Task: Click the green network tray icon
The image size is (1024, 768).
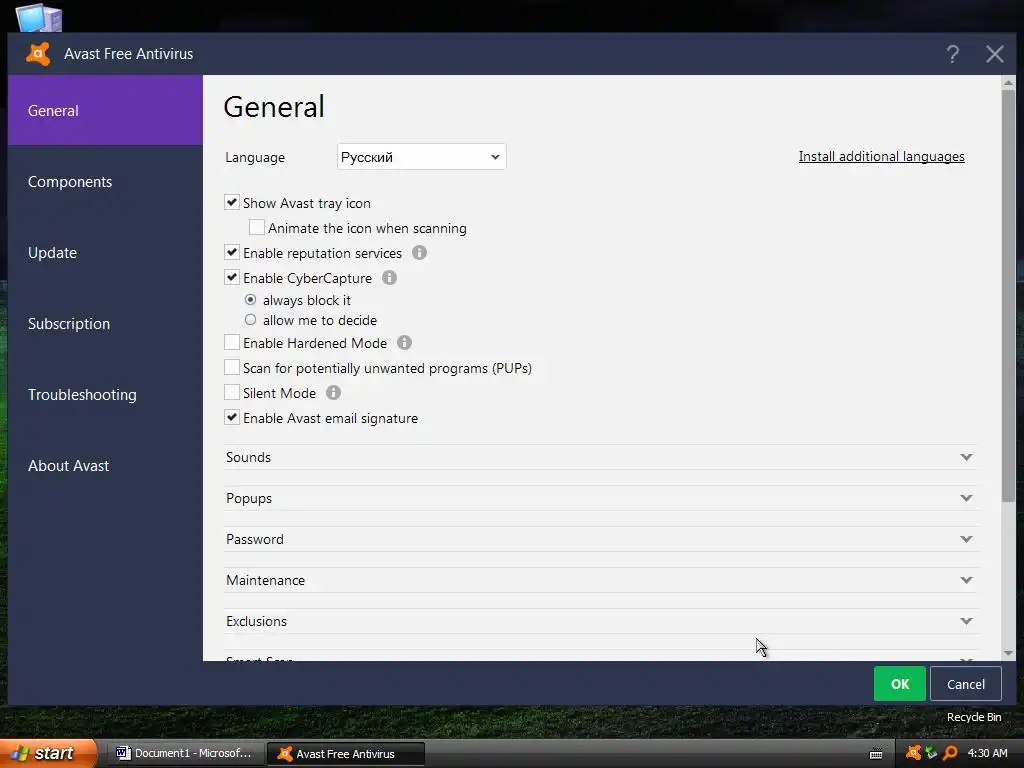Action: pyautogui.click(x=931, y=753)
